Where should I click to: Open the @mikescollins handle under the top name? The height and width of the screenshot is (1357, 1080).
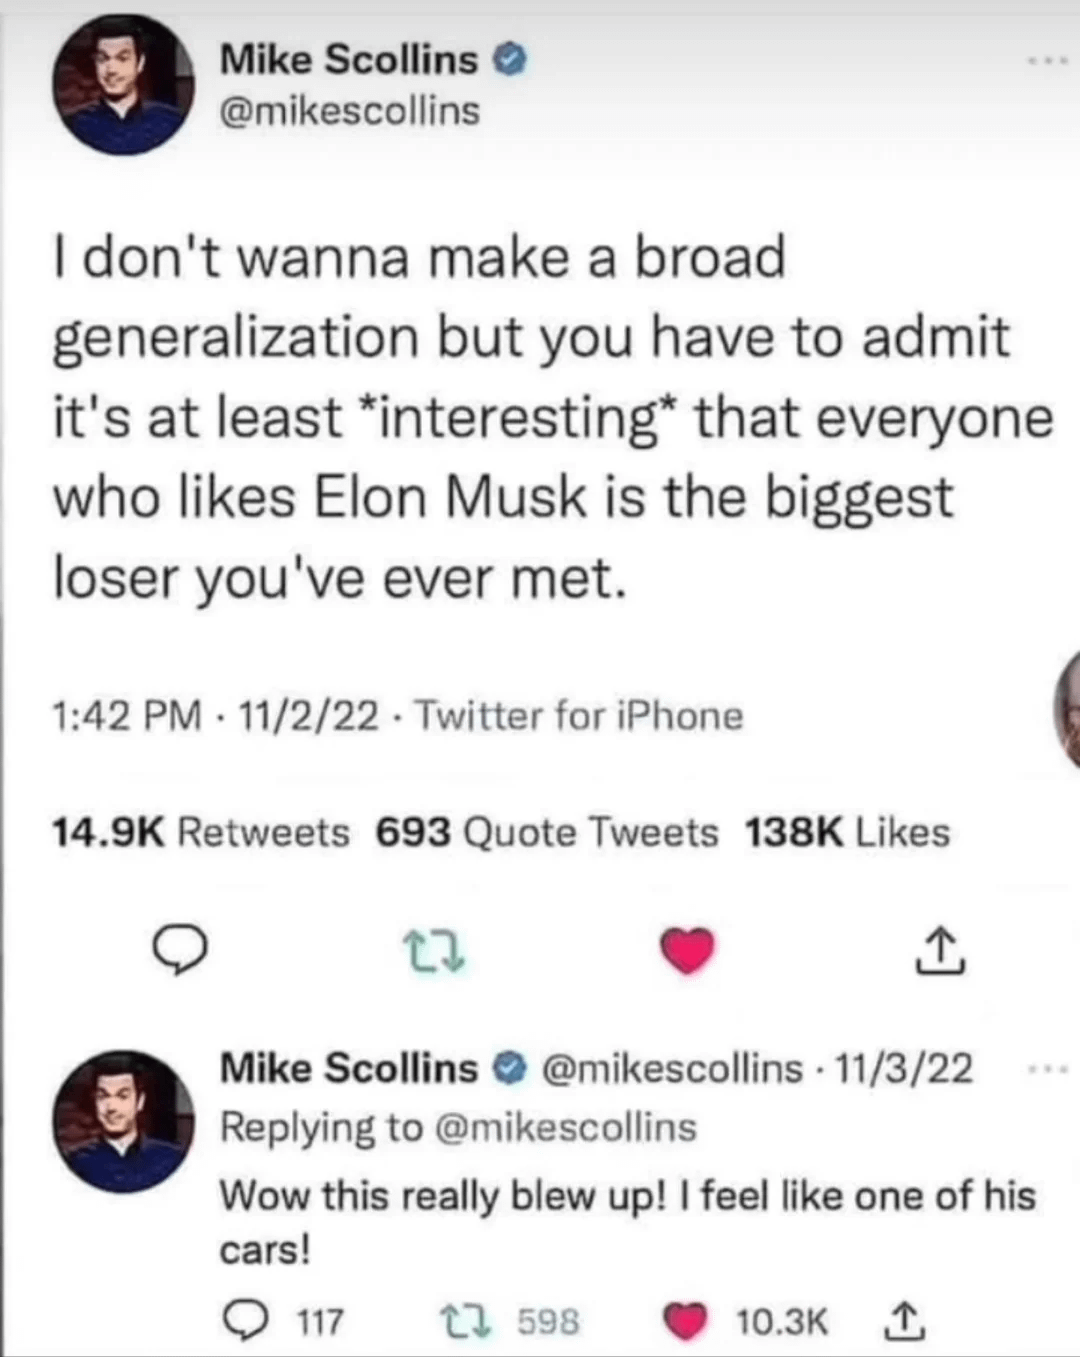pyautogui.click(x=349, y=111)
